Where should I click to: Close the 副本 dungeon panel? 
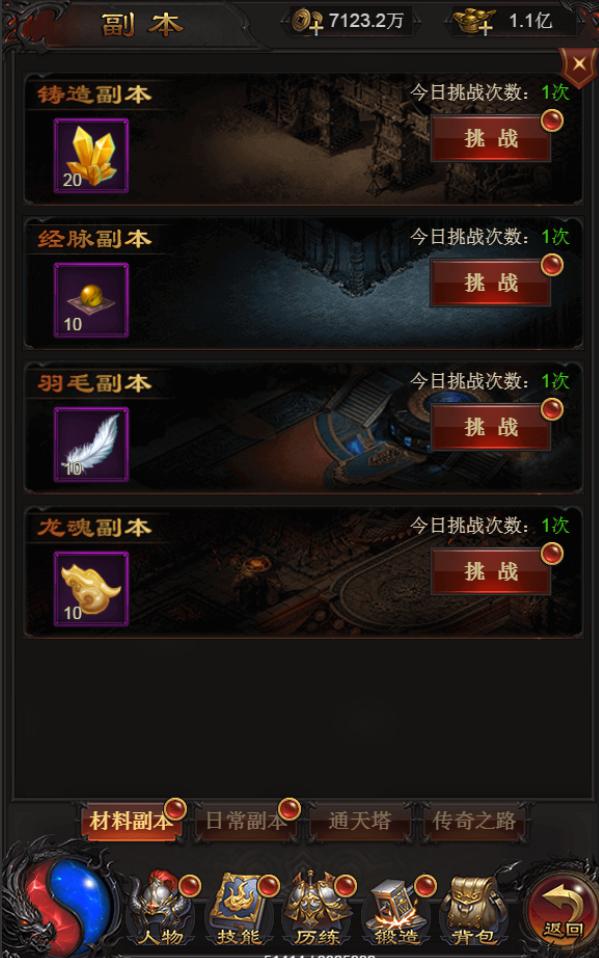578,65
